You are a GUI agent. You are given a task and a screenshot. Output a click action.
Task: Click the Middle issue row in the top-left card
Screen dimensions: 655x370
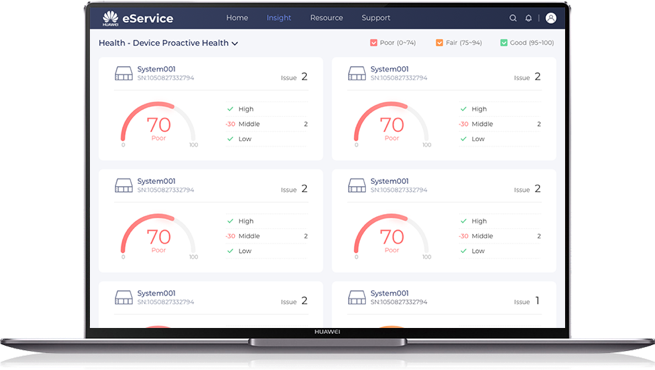point(267,124)
